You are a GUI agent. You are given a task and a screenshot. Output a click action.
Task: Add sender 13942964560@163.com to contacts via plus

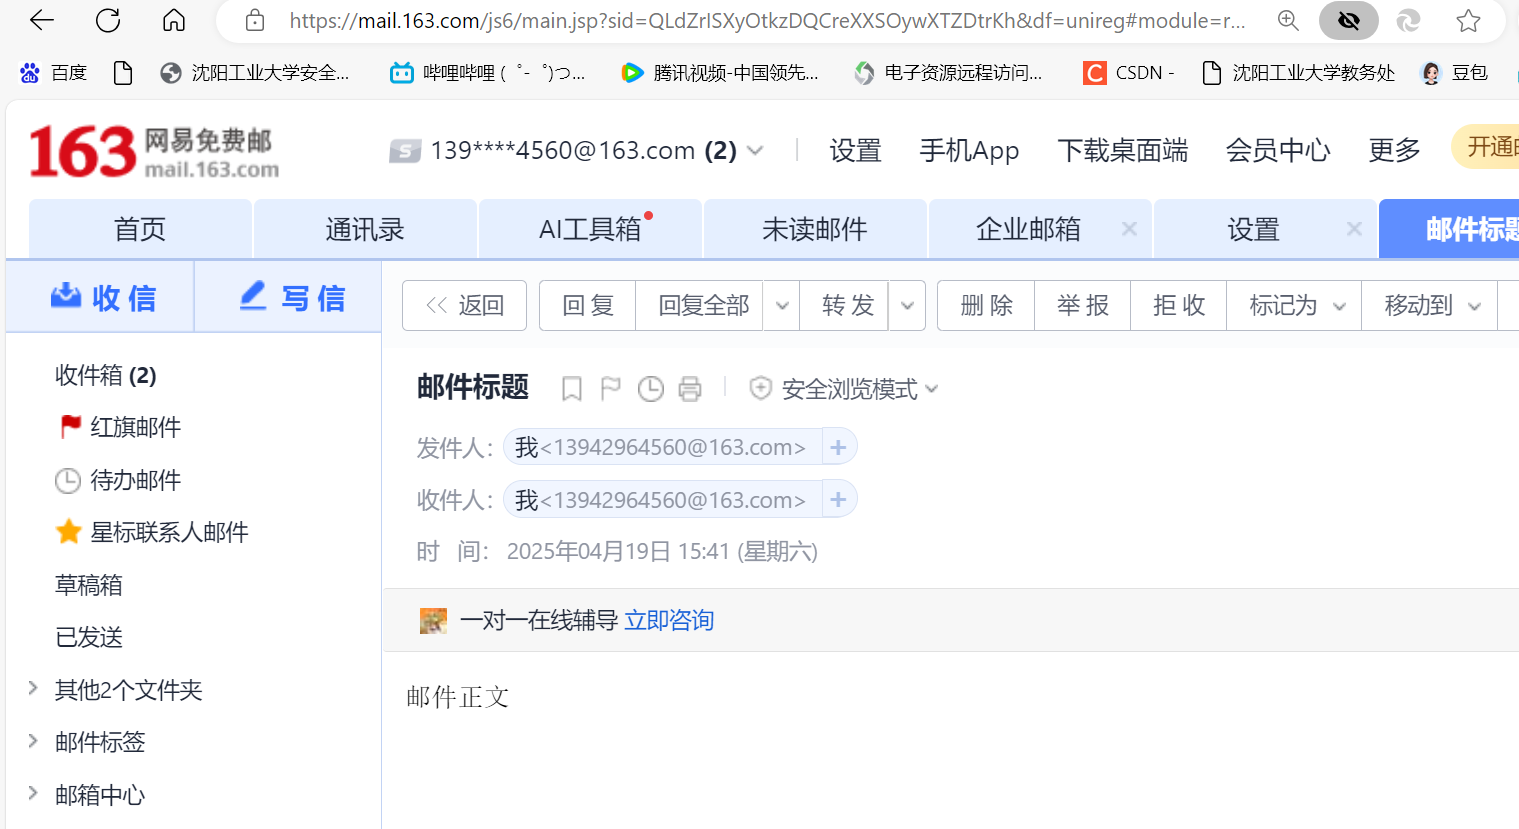pos(838,446)
